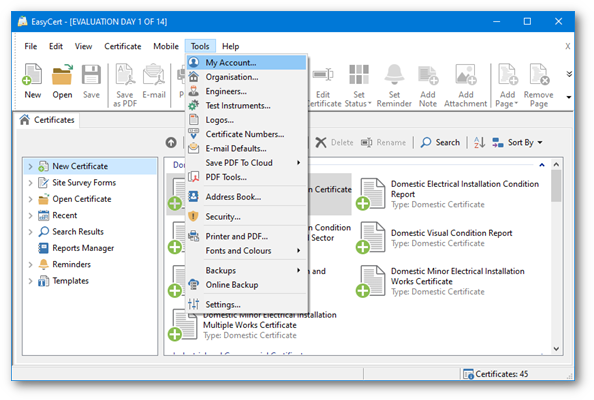Choose Engineers from the Tools menu
Viewport: 594px width, 400px height.
(x=246, y=91)
